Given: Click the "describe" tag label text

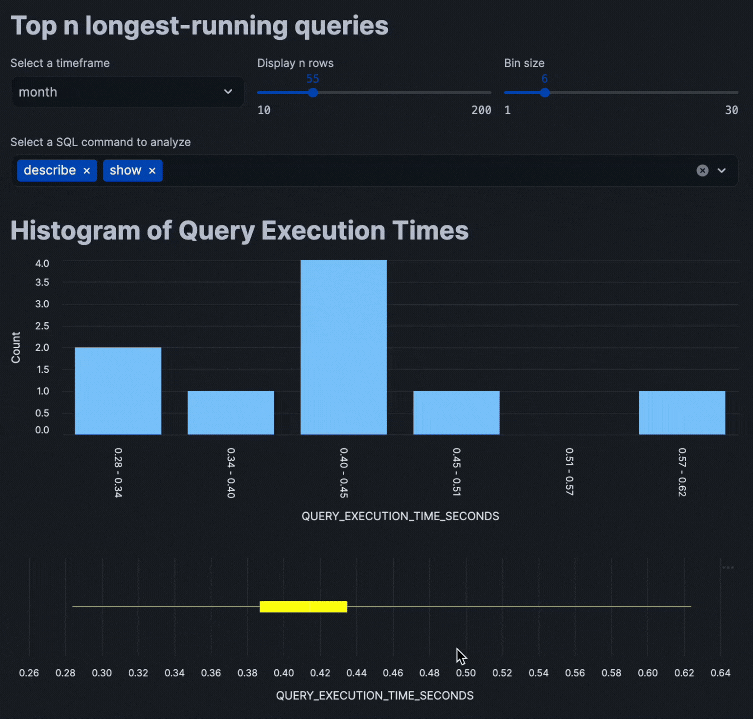Looking at the screenshot, I should click(50, 171).
